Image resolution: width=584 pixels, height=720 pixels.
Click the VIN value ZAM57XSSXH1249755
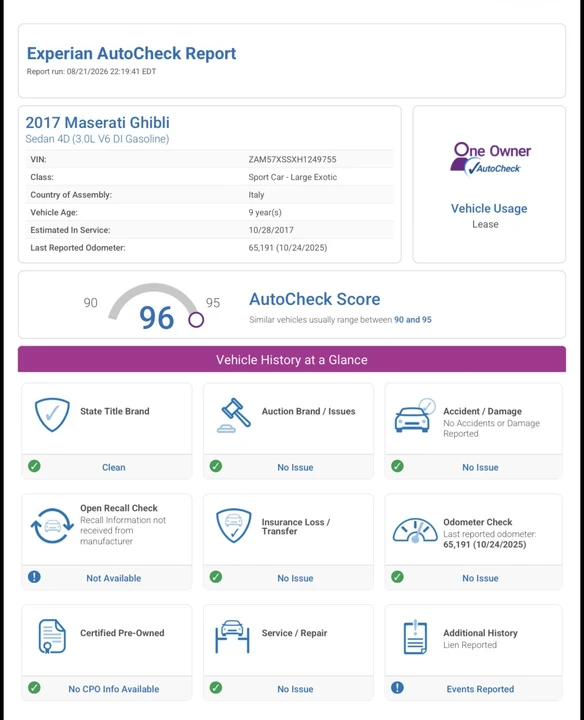292,159
